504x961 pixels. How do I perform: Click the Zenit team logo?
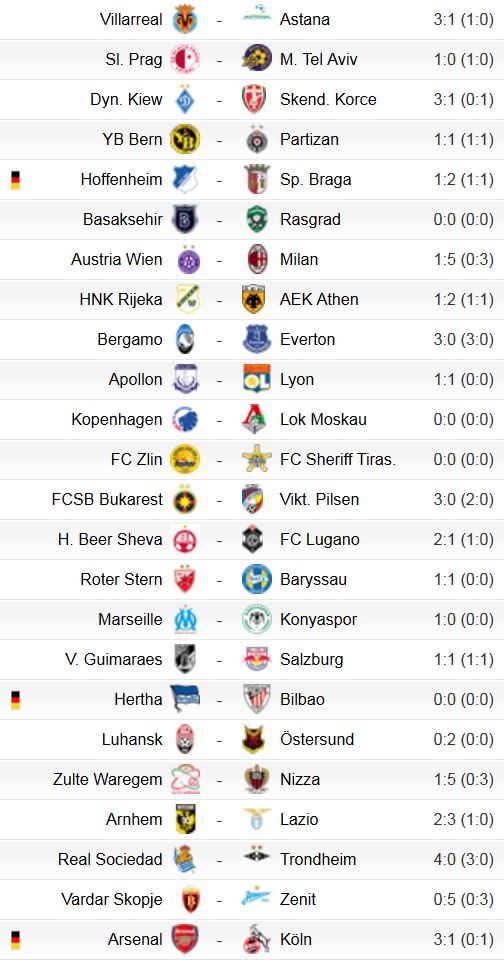[x=257, y=899]
